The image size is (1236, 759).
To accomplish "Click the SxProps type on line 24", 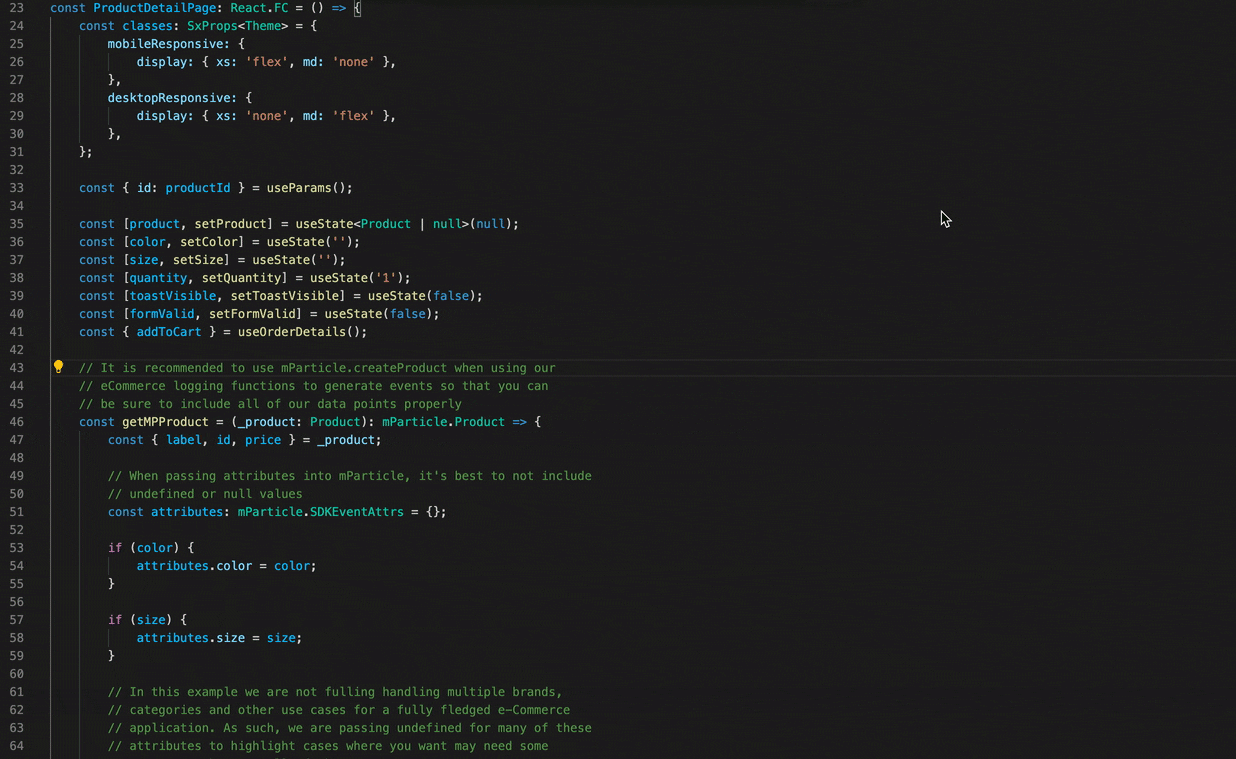I will tap(213, 26).
